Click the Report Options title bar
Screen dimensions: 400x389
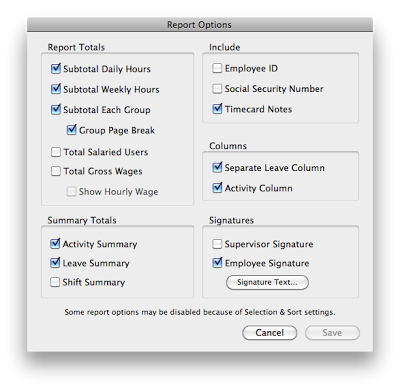[200, 25]
